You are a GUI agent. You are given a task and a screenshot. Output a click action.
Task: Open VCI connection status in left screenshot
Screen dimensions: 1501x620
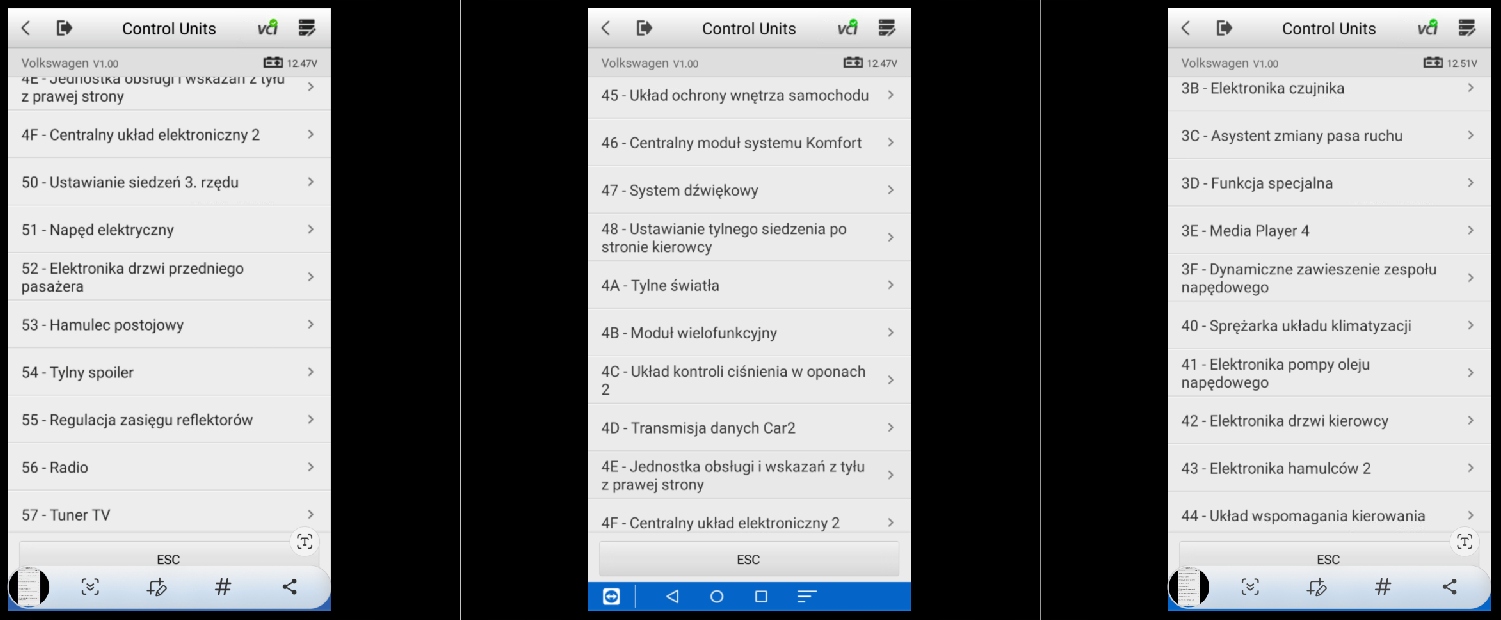267,28
